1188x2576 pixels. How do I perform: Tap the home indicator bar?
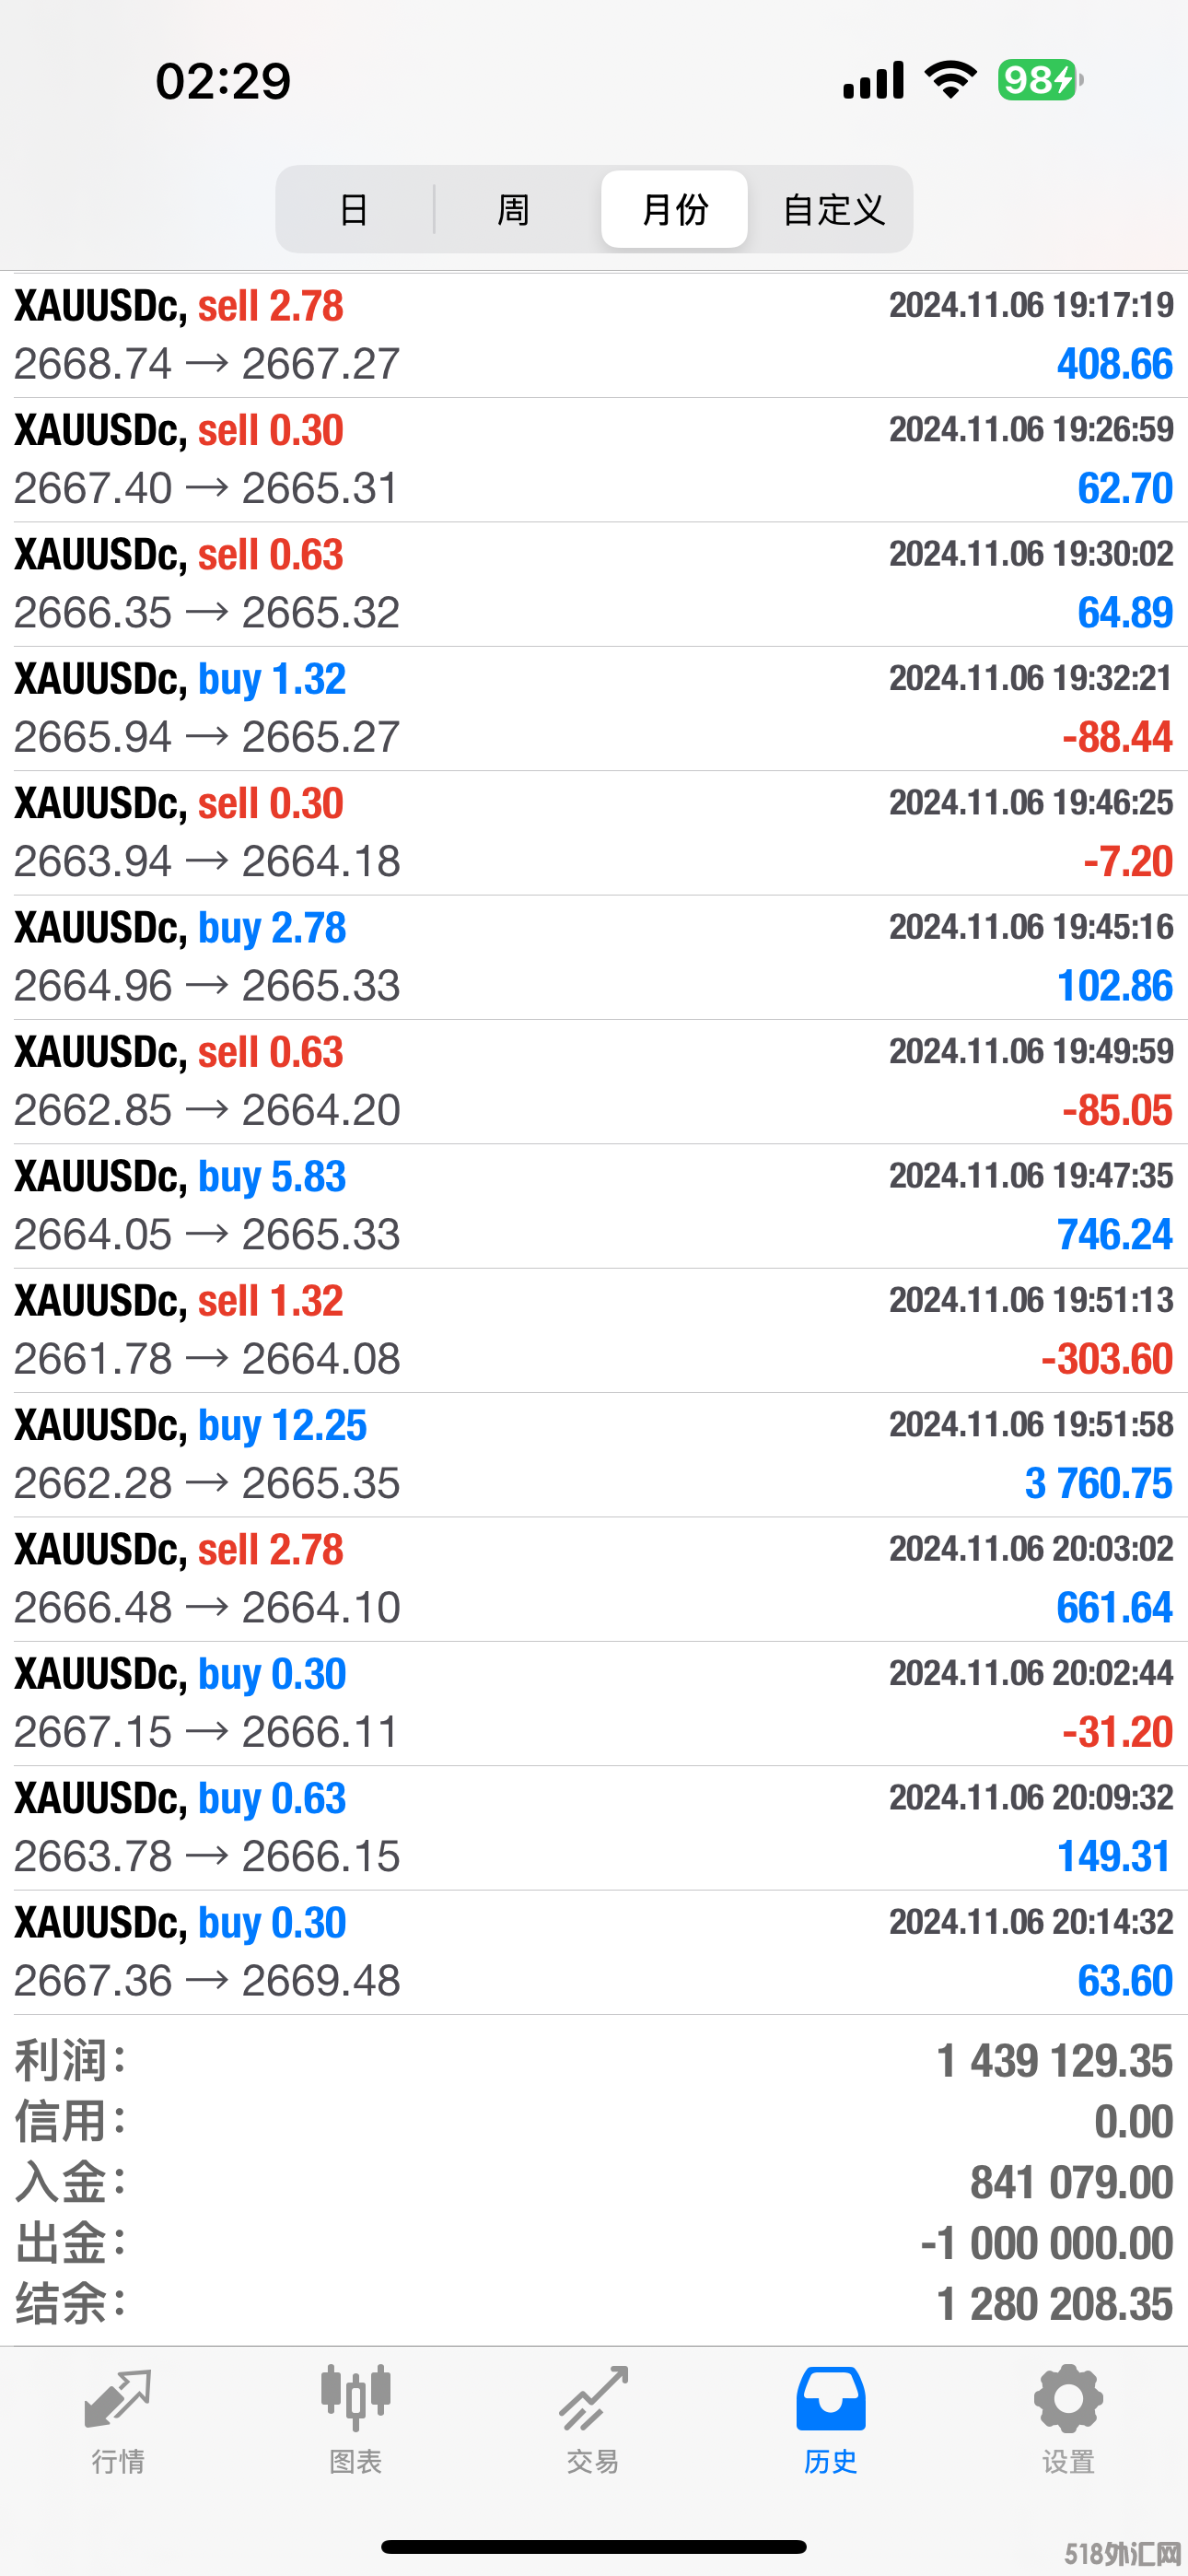(594, 2546)
